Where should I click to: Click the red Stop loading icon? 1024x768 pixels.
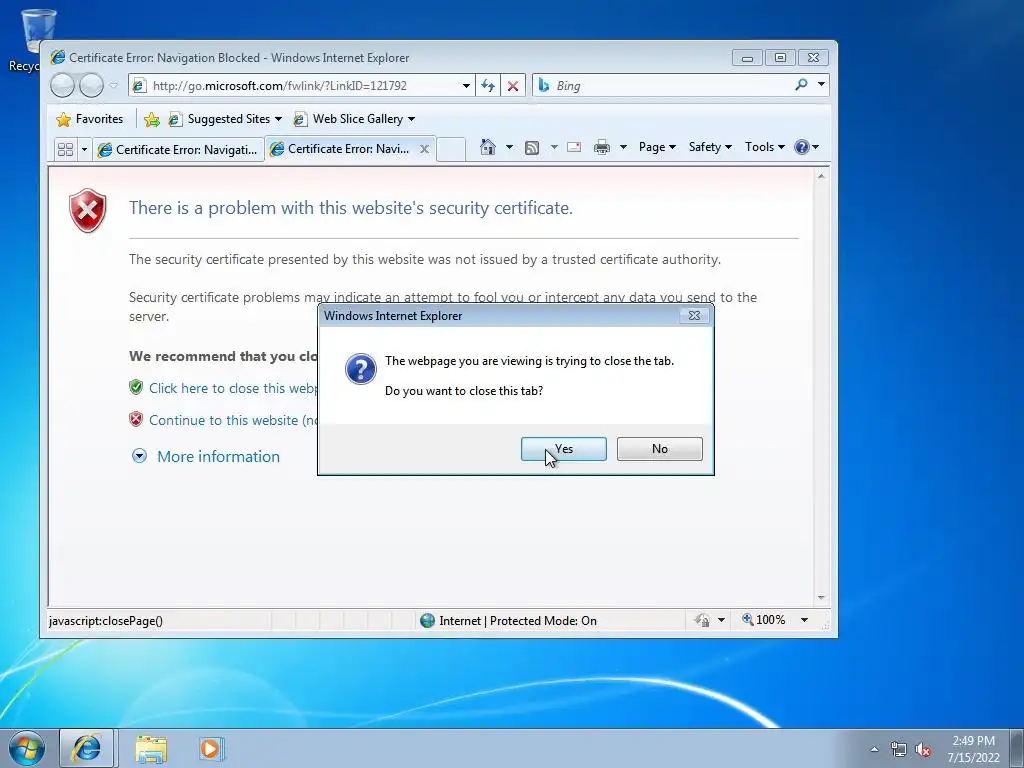[x=513, y=86]
